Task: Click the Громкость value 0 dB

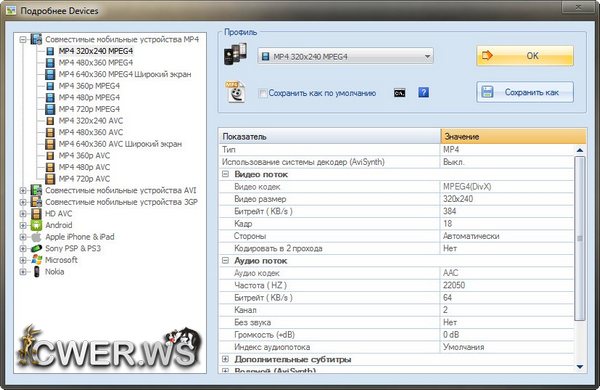Action: [x=451, y=335]
